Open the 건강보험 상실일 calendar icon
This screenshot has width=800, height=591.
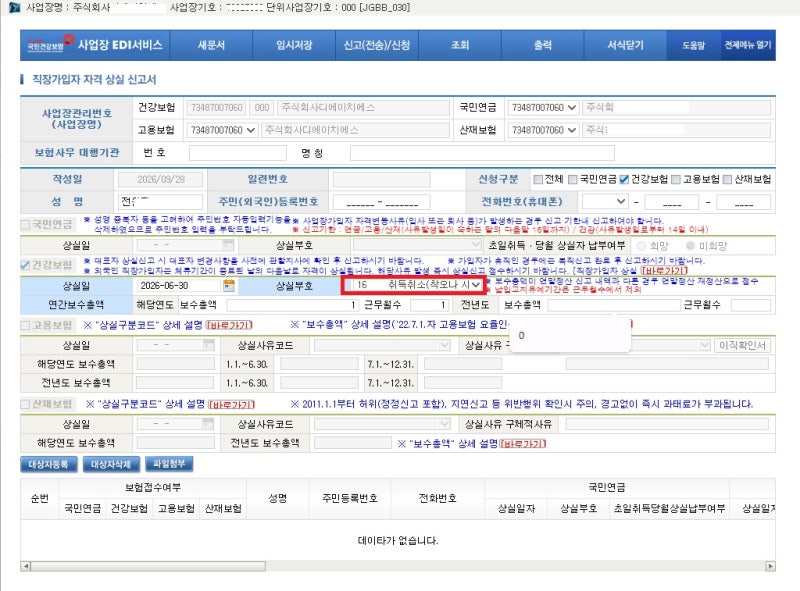click(229, 285)
